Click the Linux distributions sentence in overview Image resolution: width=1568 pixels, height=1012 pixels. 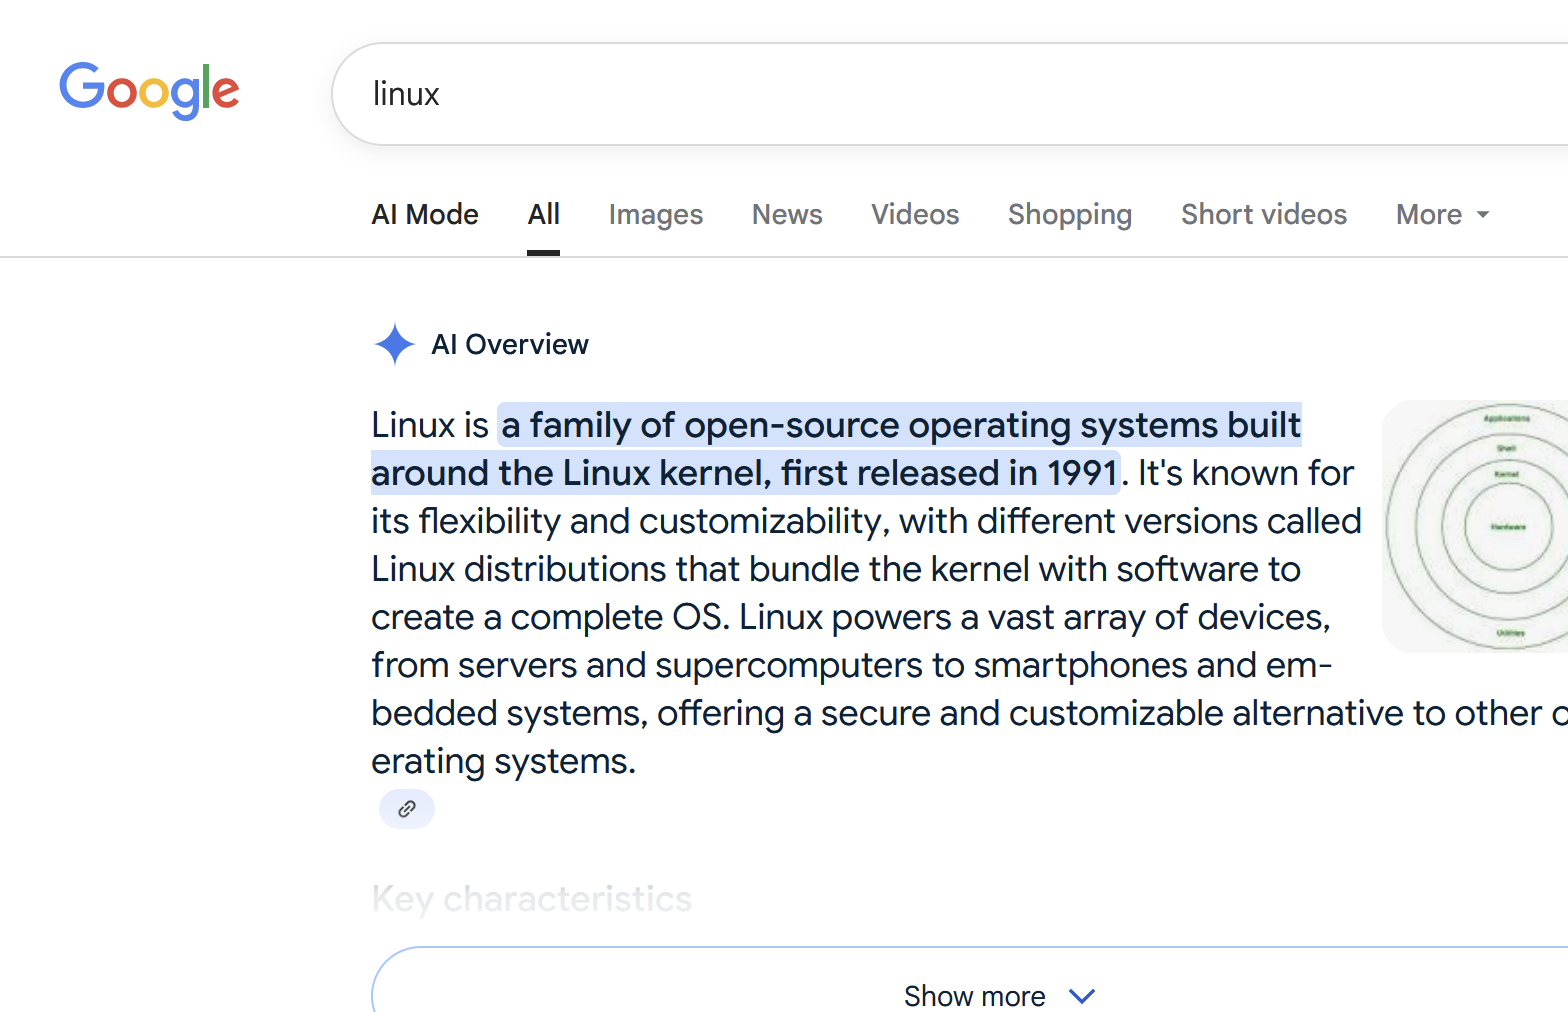866,545
